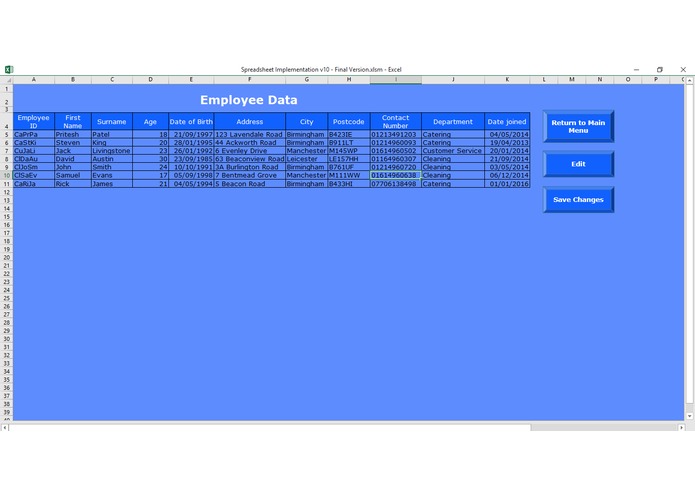Click the Date of Birth header cell
The image size is (695, 494).
coord(191,121)
